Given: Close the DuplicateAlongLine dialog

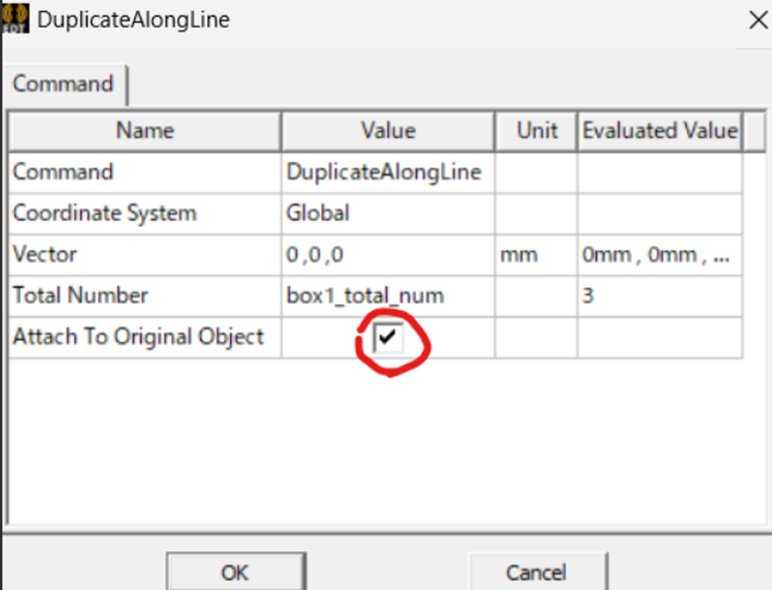Looking at the screenshot, I should coord(757,19).
